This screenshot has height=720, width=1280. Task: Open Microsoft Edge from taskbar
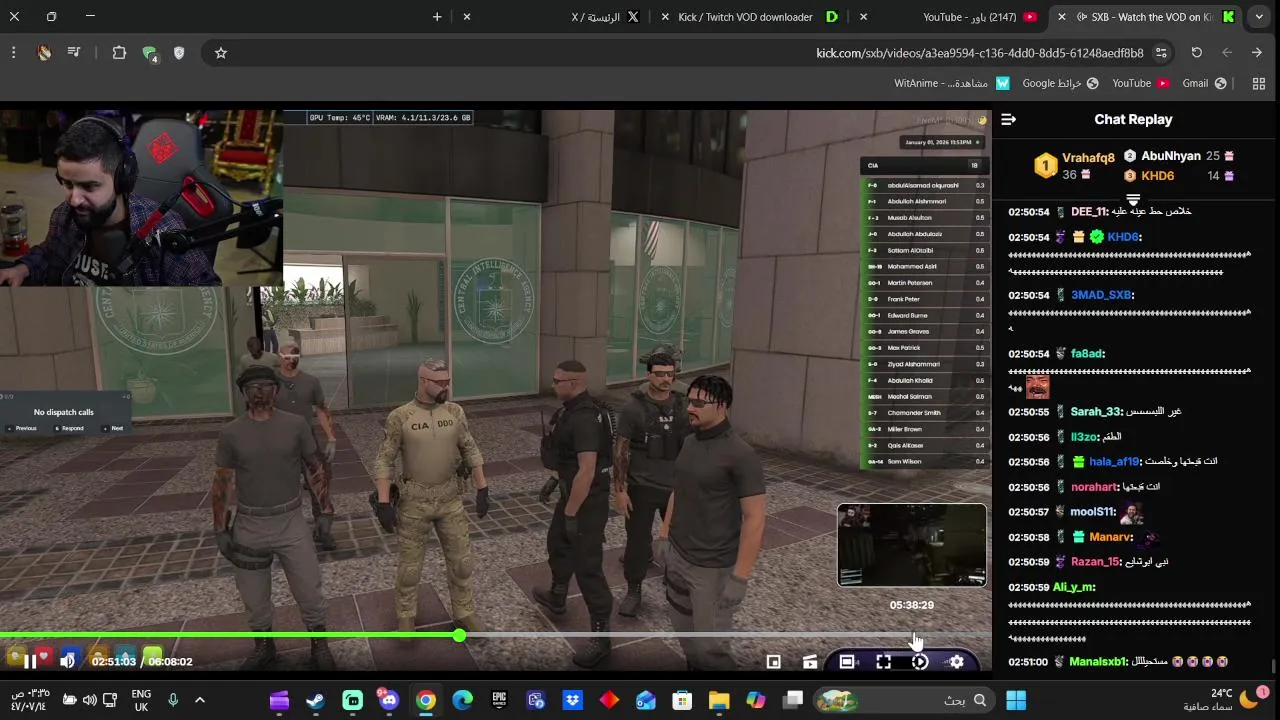point(462,700)
